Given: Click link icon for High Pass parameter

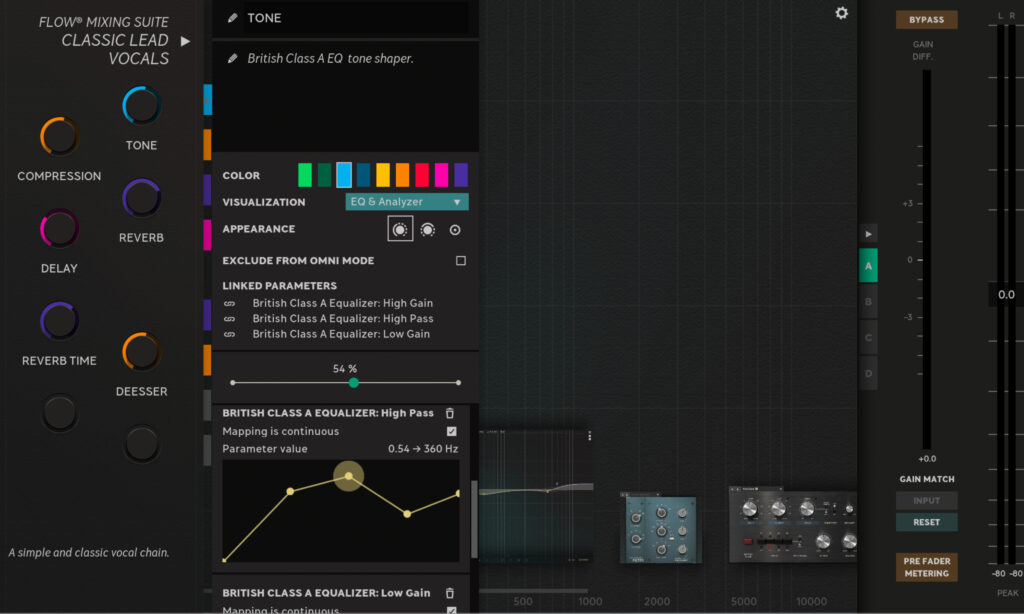Looking at the screenshot, I should coord(229,319).
